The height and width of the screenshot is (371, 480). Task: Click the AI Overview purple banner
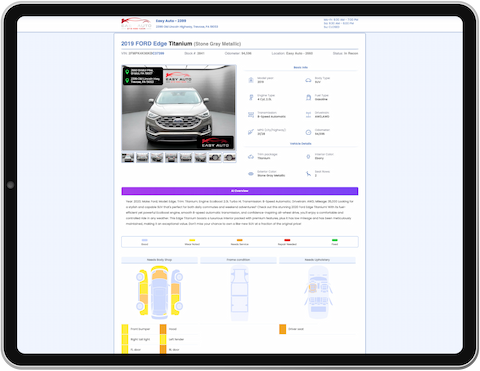(240, 191)
